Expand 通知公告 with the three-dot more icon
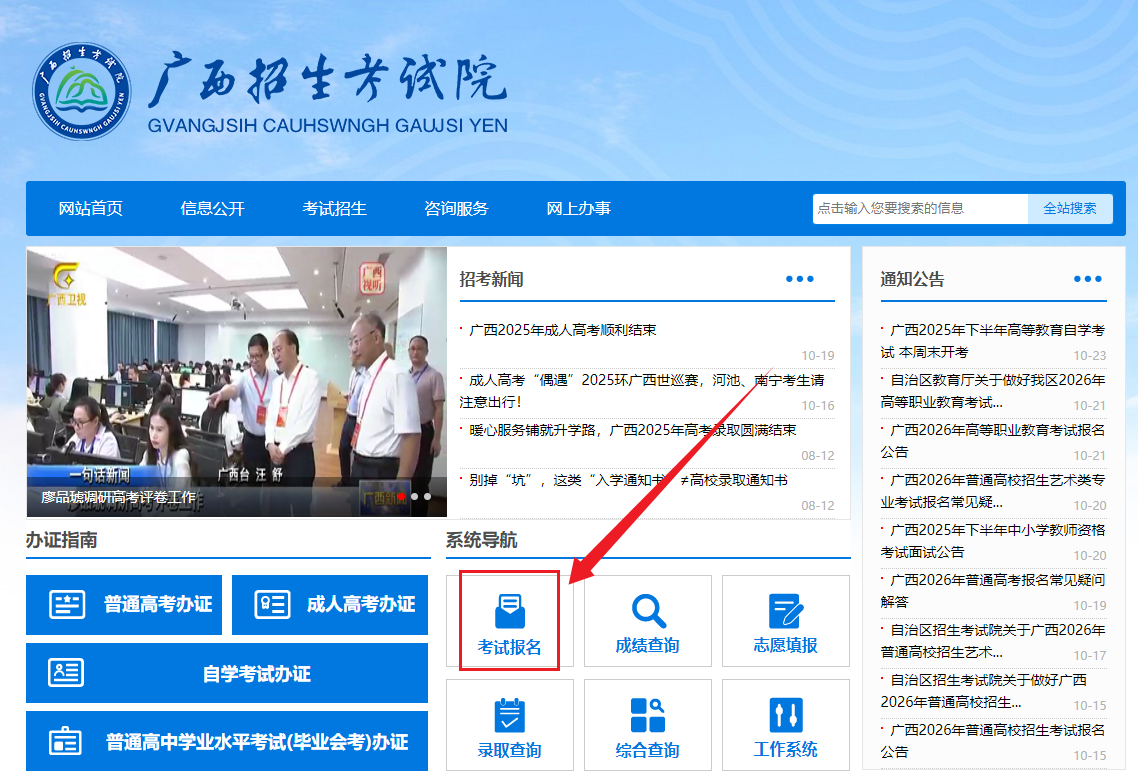 coord(1087,279)
